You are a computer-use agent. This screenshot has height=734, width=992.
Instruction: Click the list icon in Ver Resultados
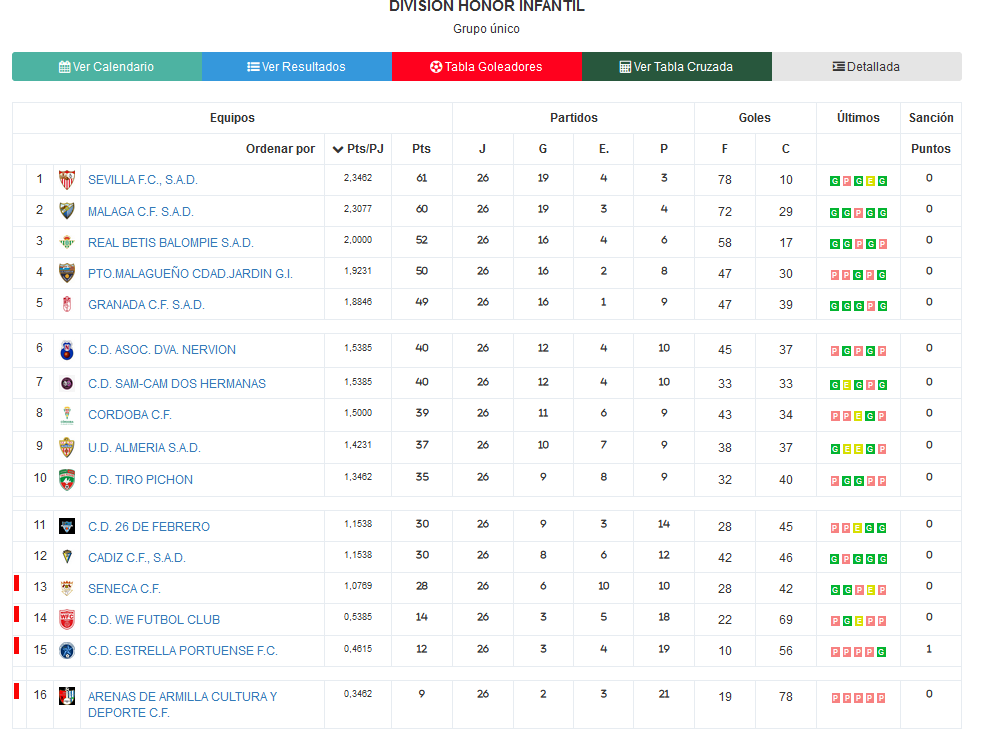[x=253, y=66]
